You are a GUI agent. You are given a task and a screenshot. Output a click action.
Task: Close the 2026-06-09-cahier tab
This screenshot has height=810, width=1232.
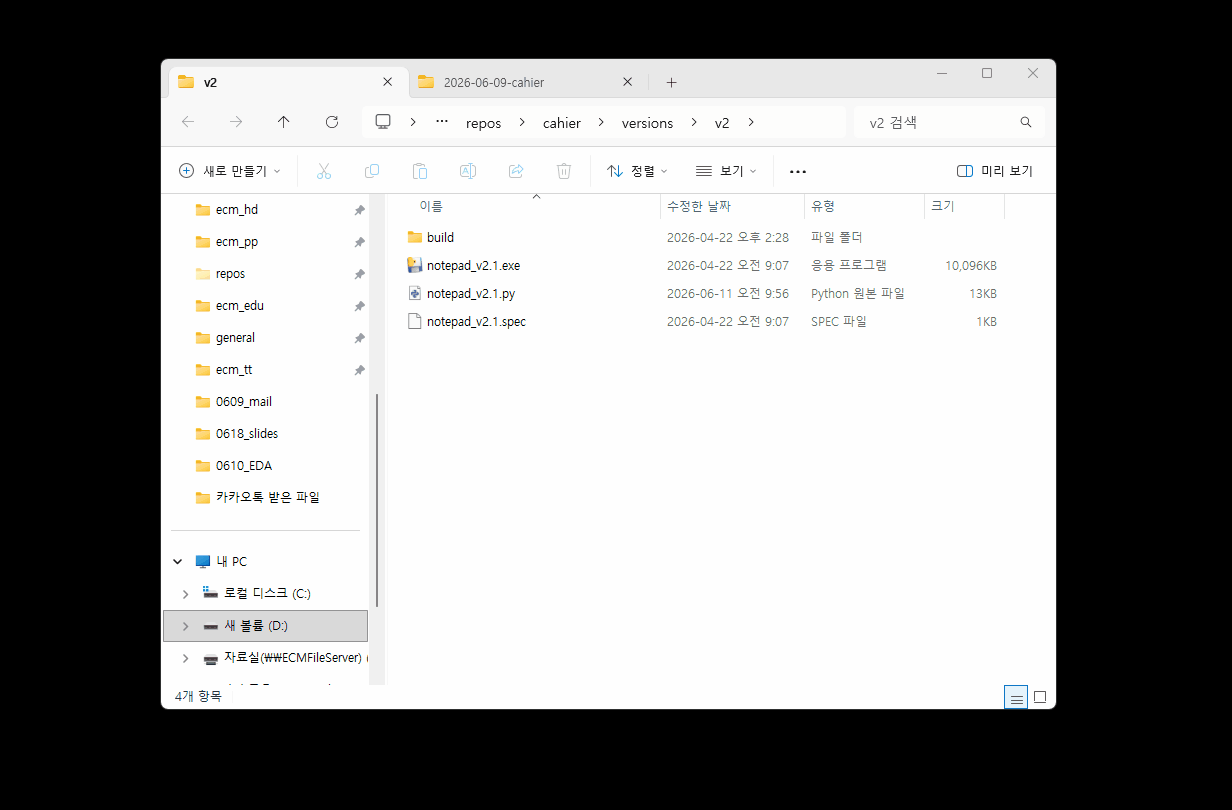[628, 82]
